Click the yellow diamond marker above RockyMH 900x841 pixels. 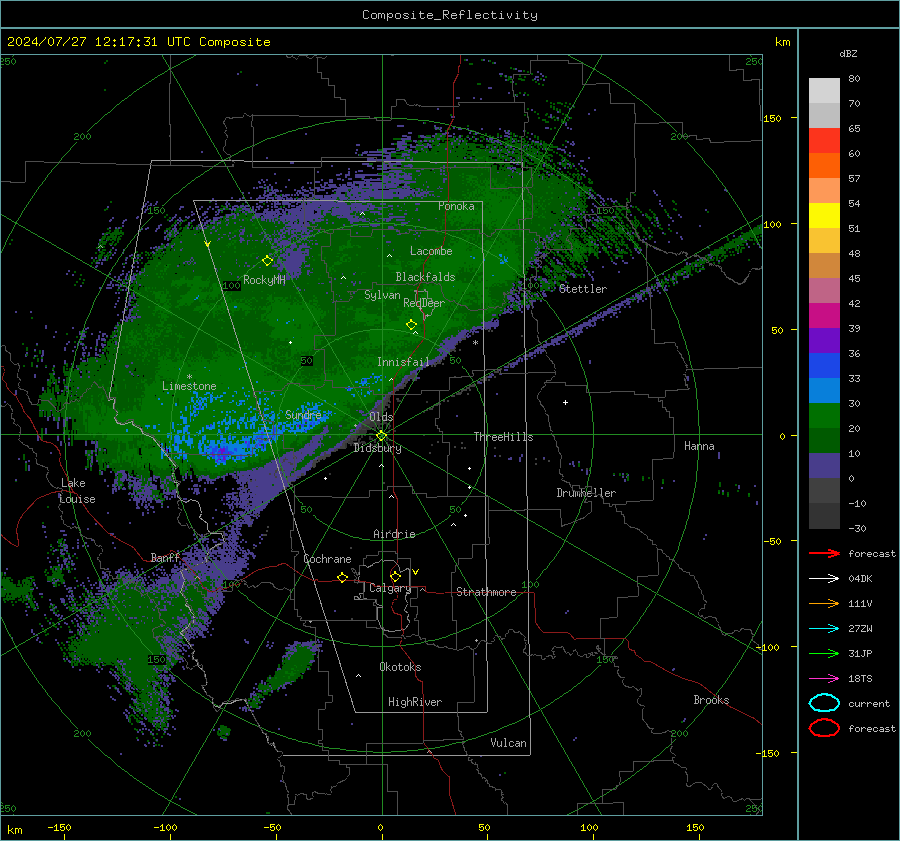pyautogui.click(x=267, y=261)
